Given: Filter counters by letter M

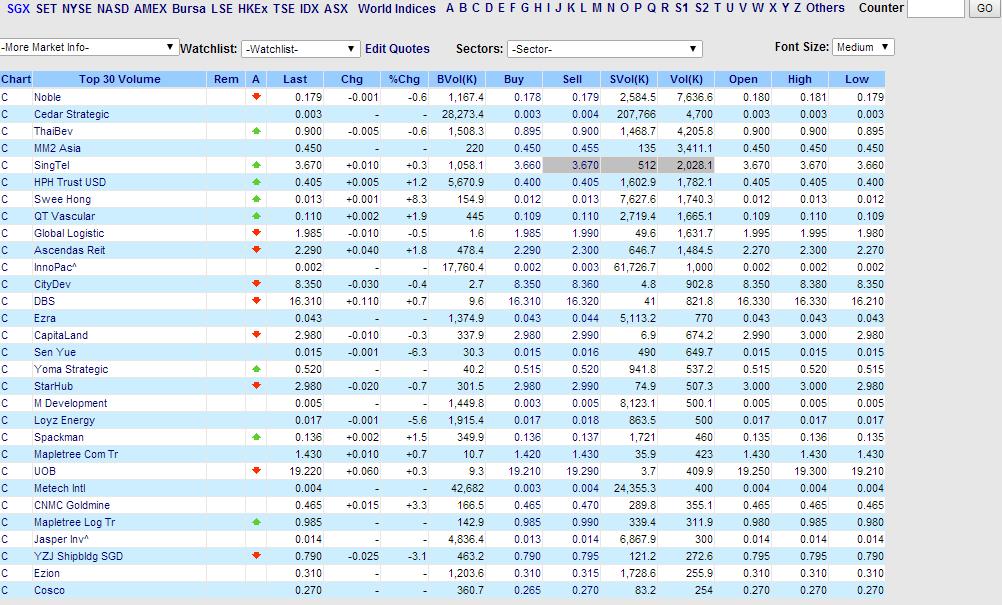Looking at the screenshot, I should 597,8.
